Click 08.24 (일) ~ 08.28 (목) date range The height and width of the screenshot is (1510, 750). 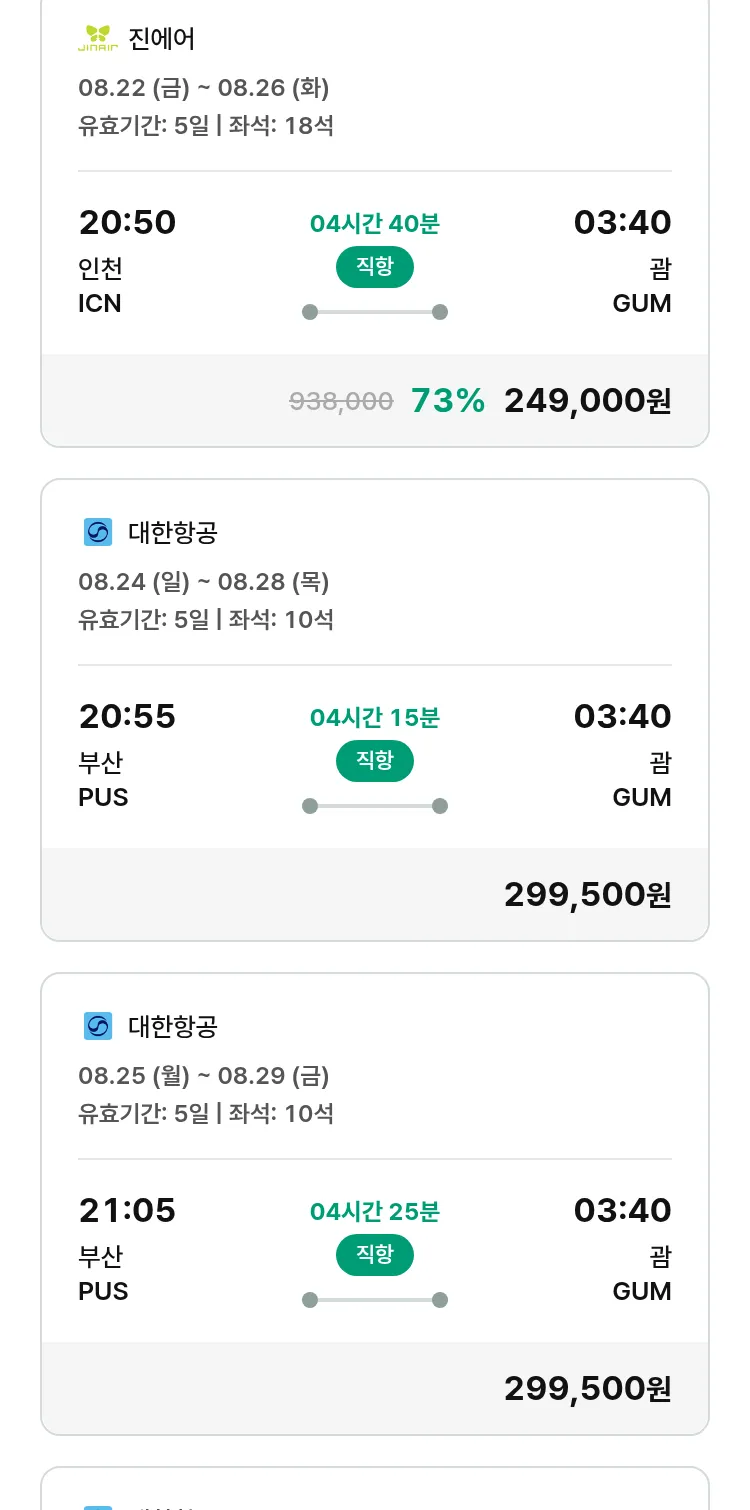pos(204,582)
